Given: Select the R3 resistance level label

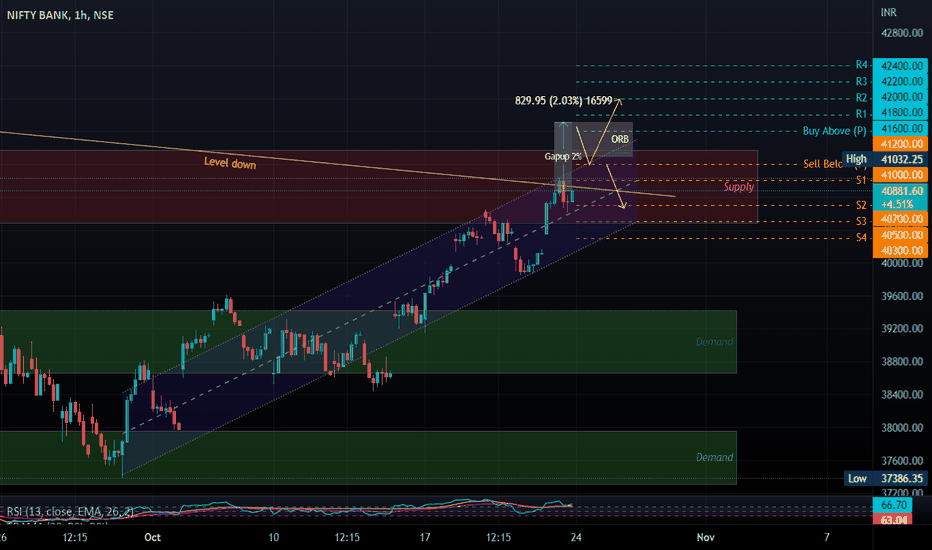Looking at the screenshot, I should point(861,81).
